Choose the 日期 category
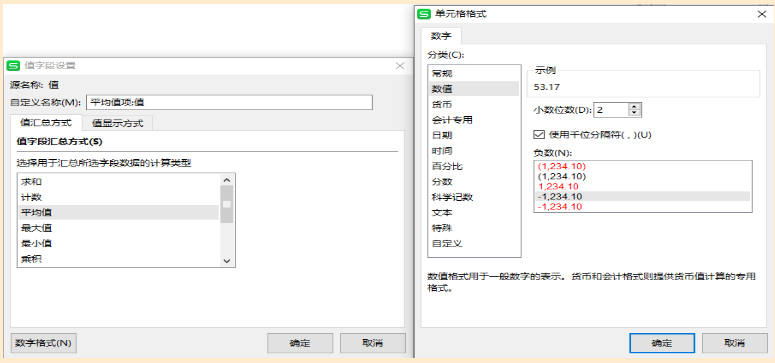Image resolution: width=775 pixels, height=363 pixels. [474, 135]
